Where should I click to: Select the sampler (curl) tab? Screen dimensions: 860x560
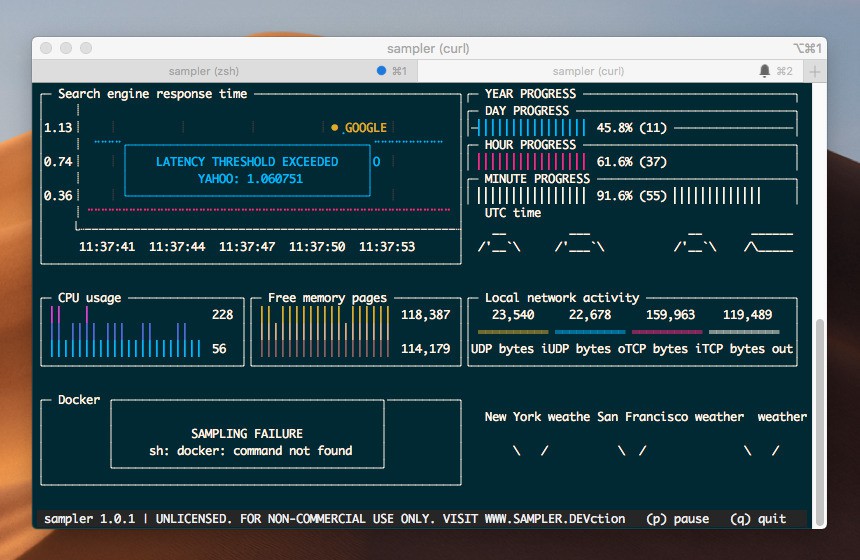[x=588, y=71]
